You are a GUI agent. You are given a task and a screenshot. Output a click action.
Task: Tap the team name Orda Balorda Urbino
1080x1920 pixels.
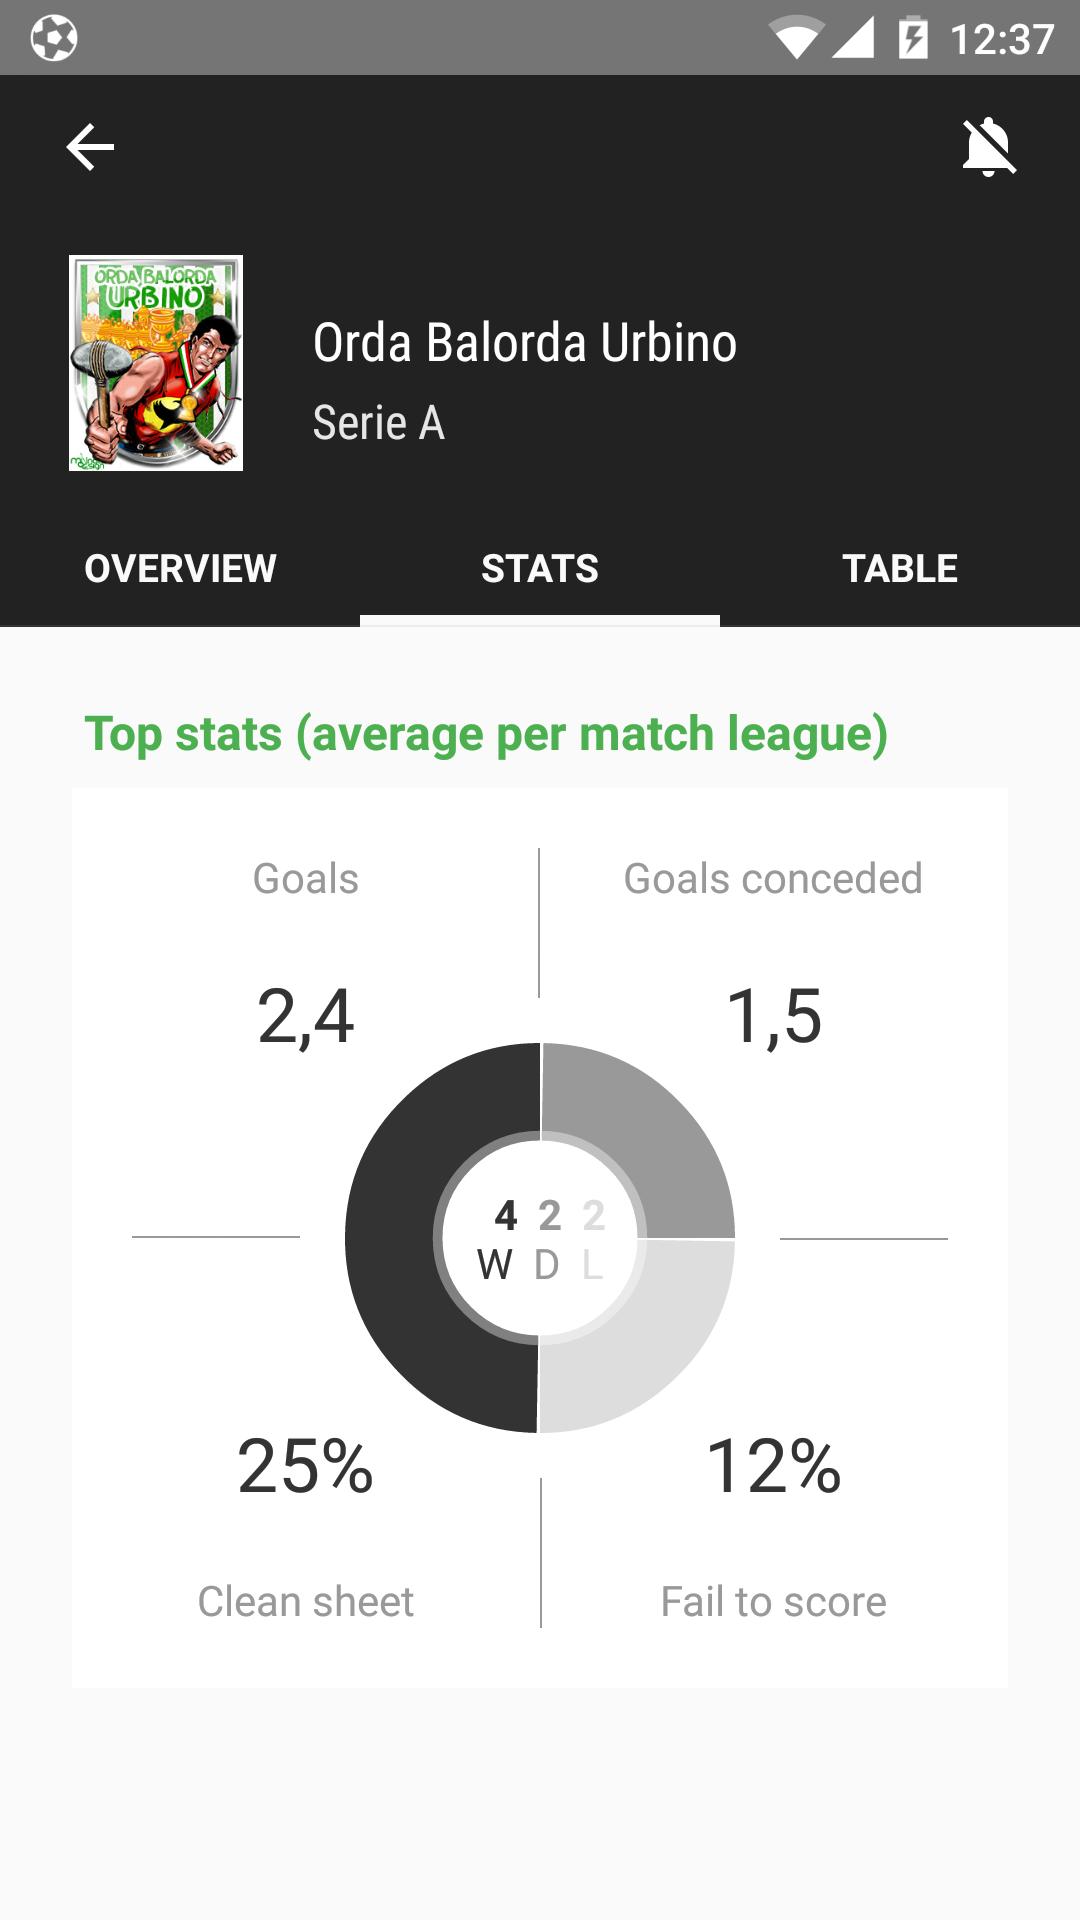tap(524, 341)
